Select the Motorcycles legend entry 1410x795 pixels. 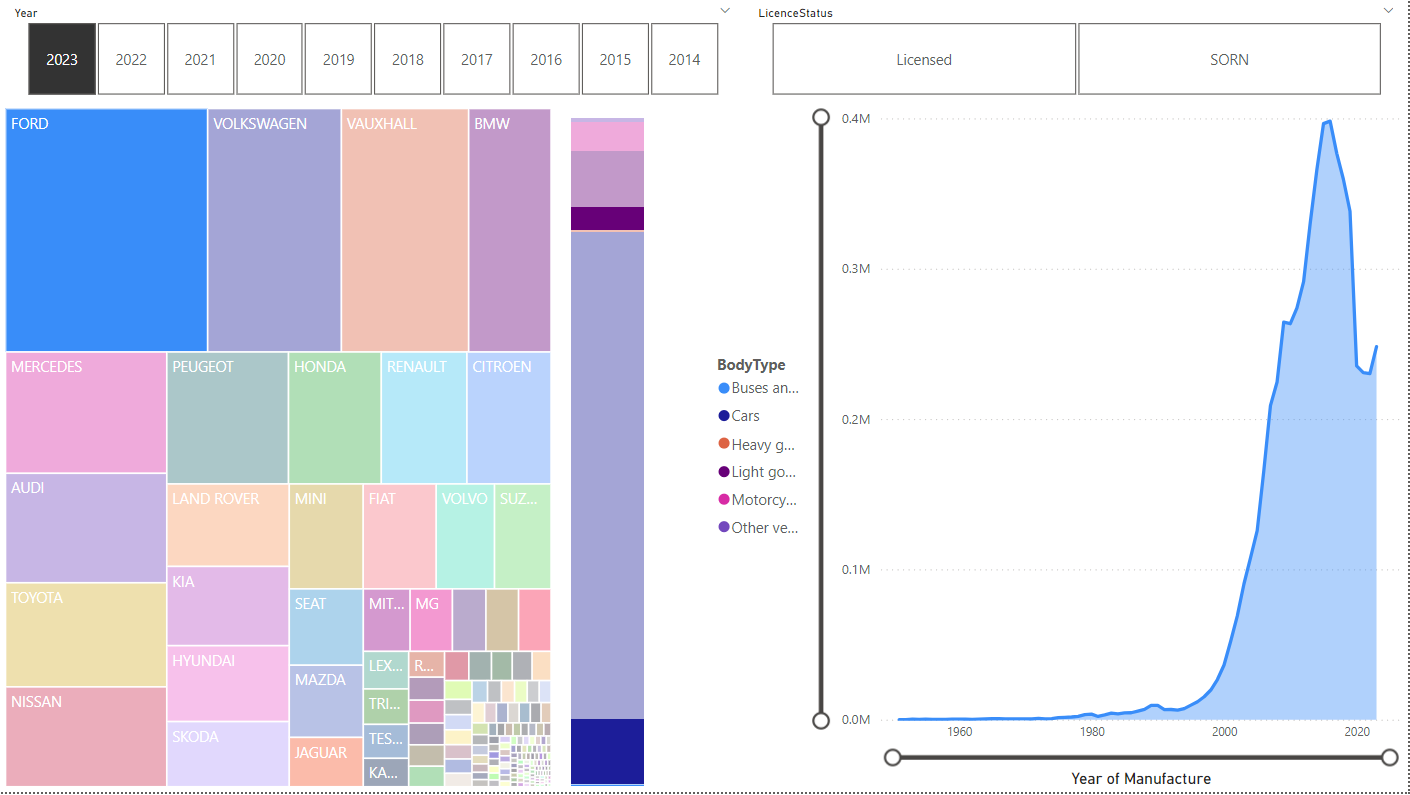[x=758, y=500]
